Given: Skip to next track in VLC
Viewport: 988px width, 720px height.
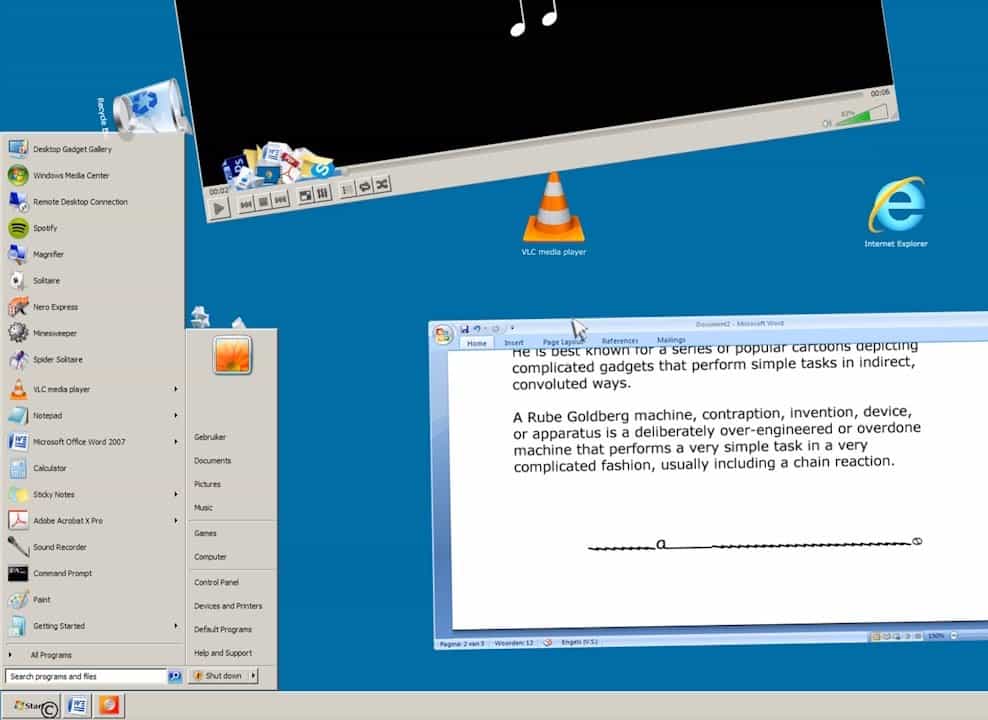Looking at the screenshot, I should point(280,199).
